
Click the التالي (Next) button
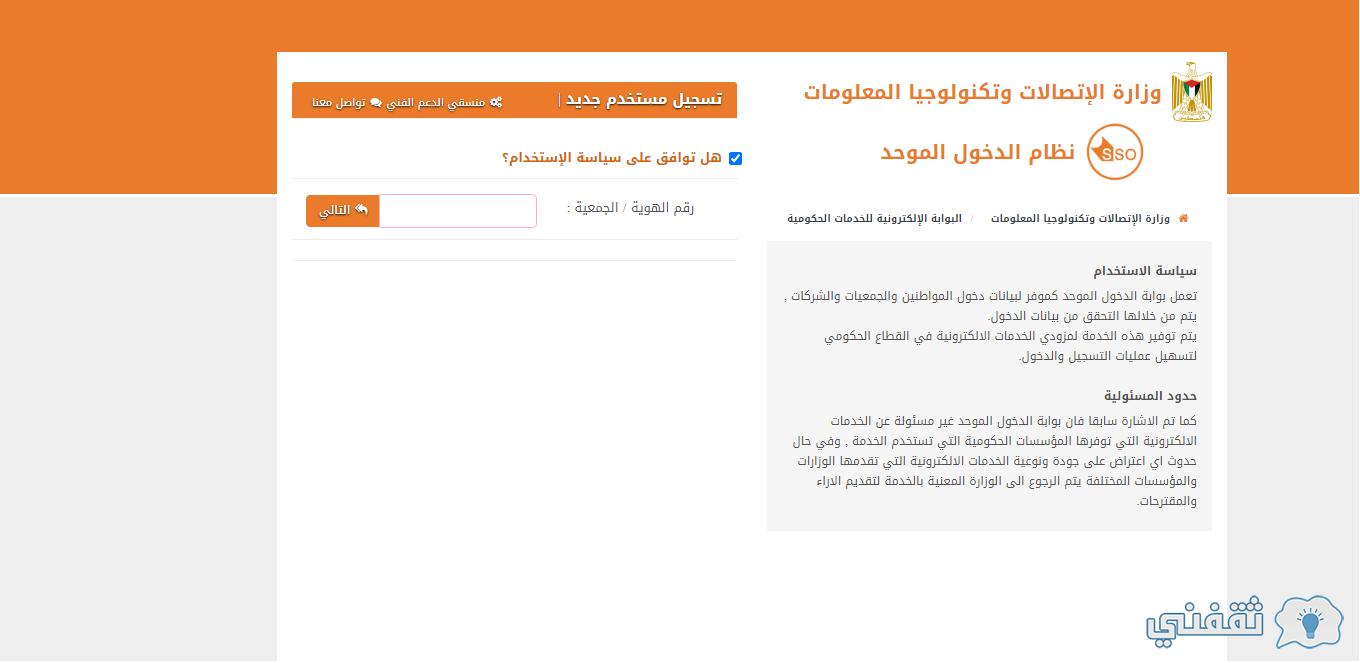point(343,211)
